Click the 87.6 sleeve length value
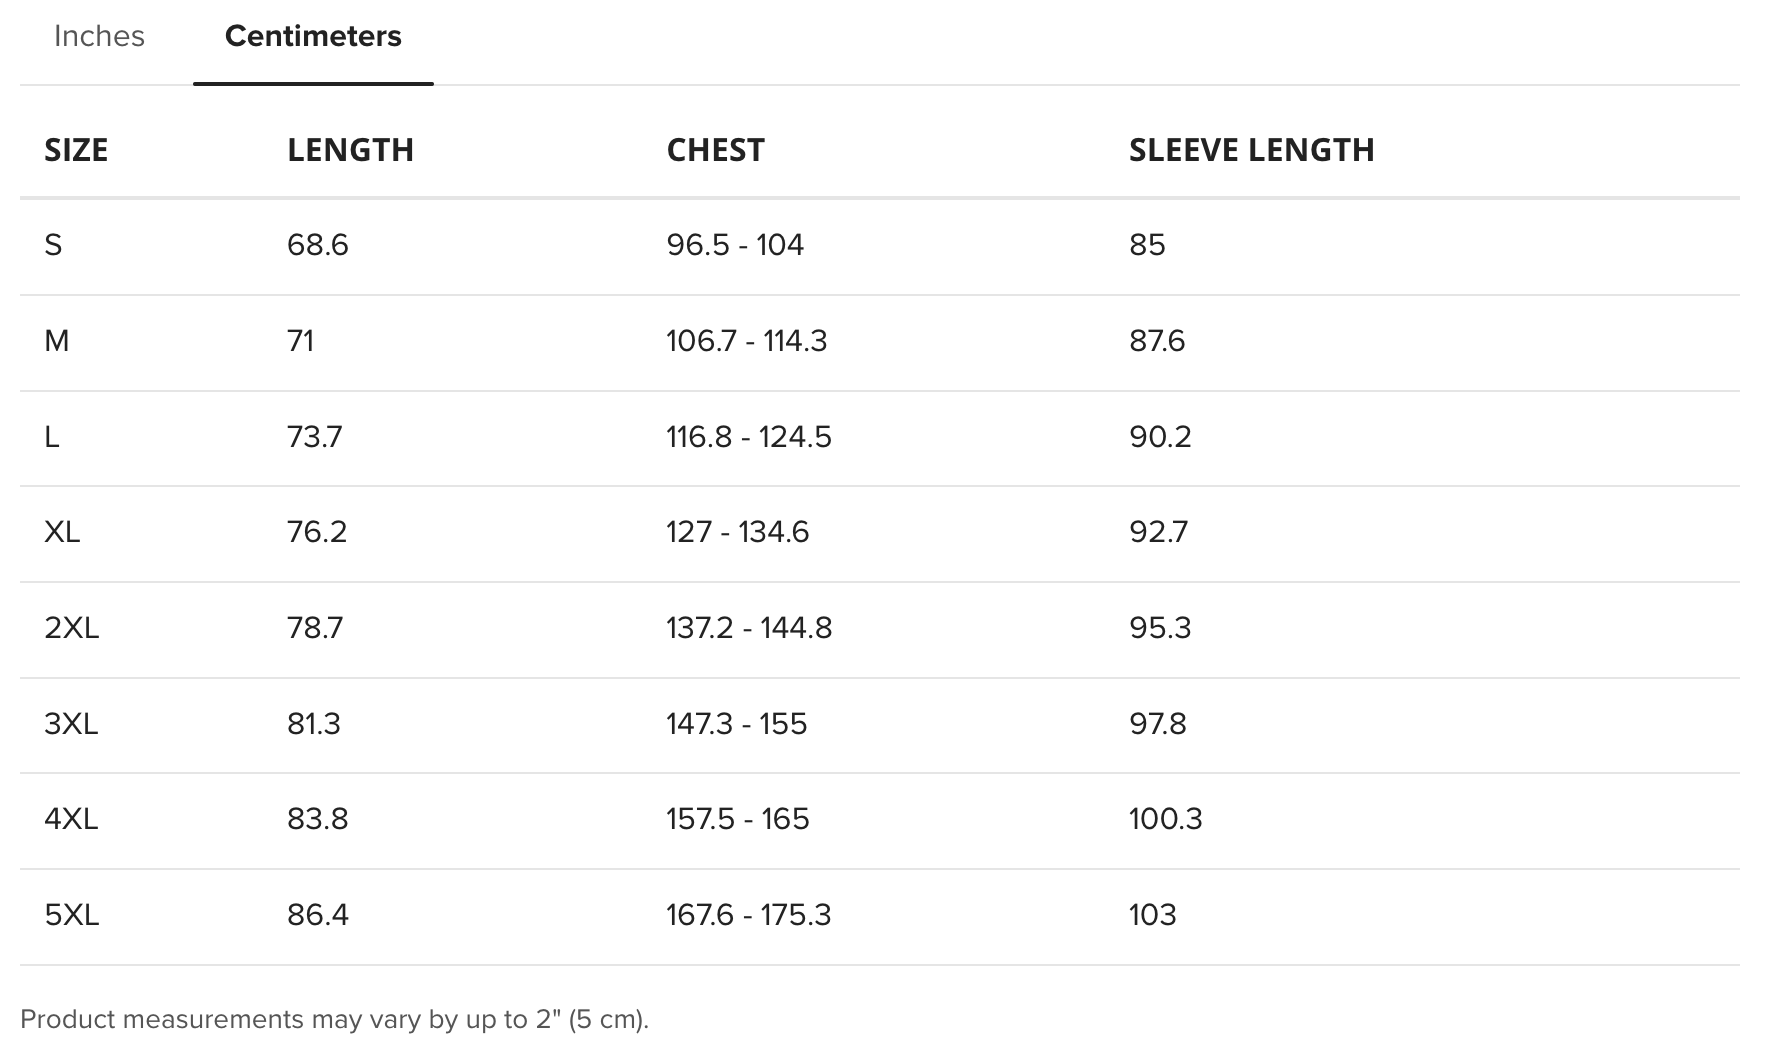 [x=1157, y=341]
